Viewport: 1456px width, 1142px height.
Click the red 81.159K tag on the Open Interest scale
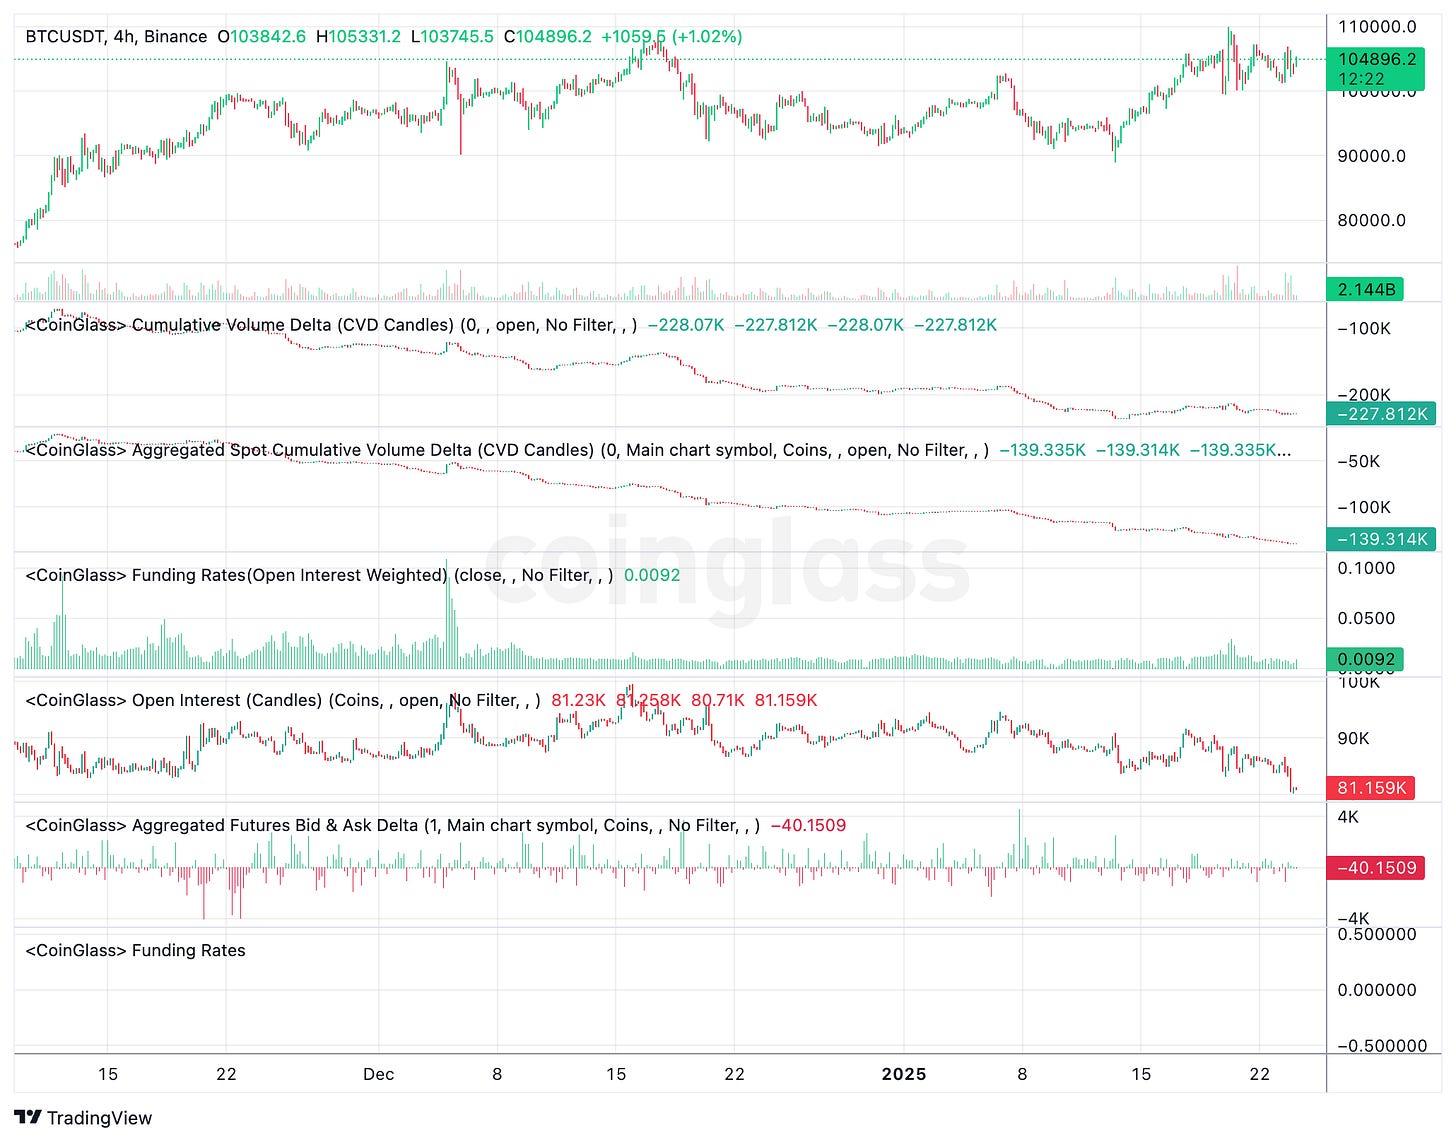pos(1371,788)
